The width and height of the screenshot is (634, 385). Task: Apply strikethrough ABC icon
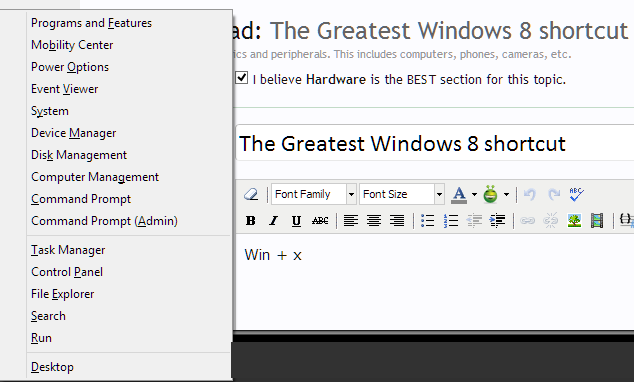pos(320,221)
